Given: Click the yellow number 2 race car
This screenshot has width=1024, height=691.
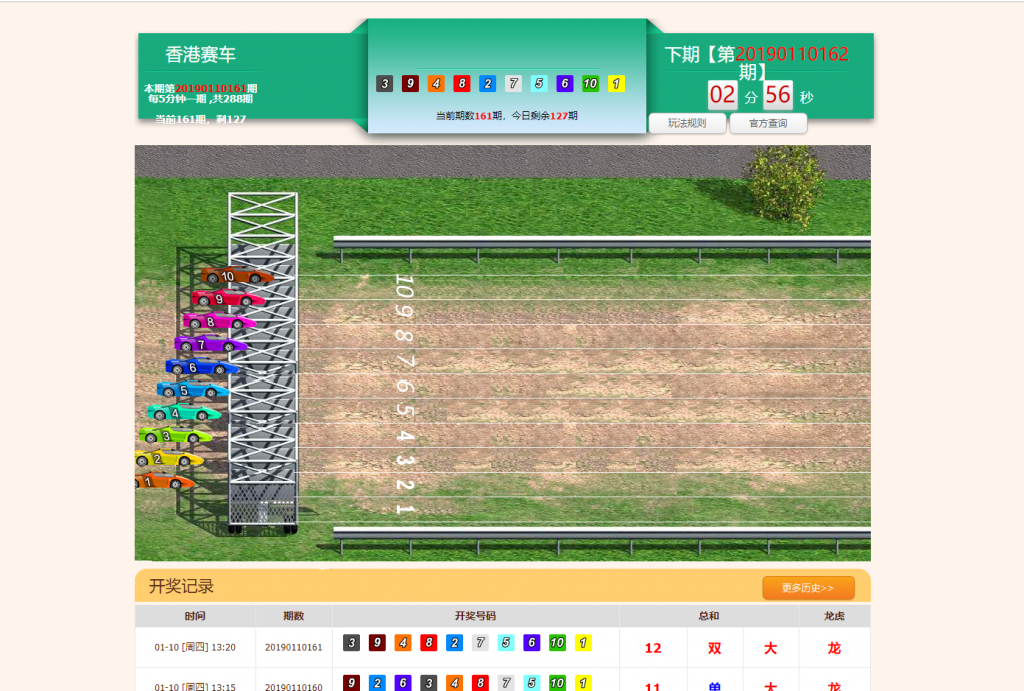Looking at the screenshot, I should (x=167, y=459).
